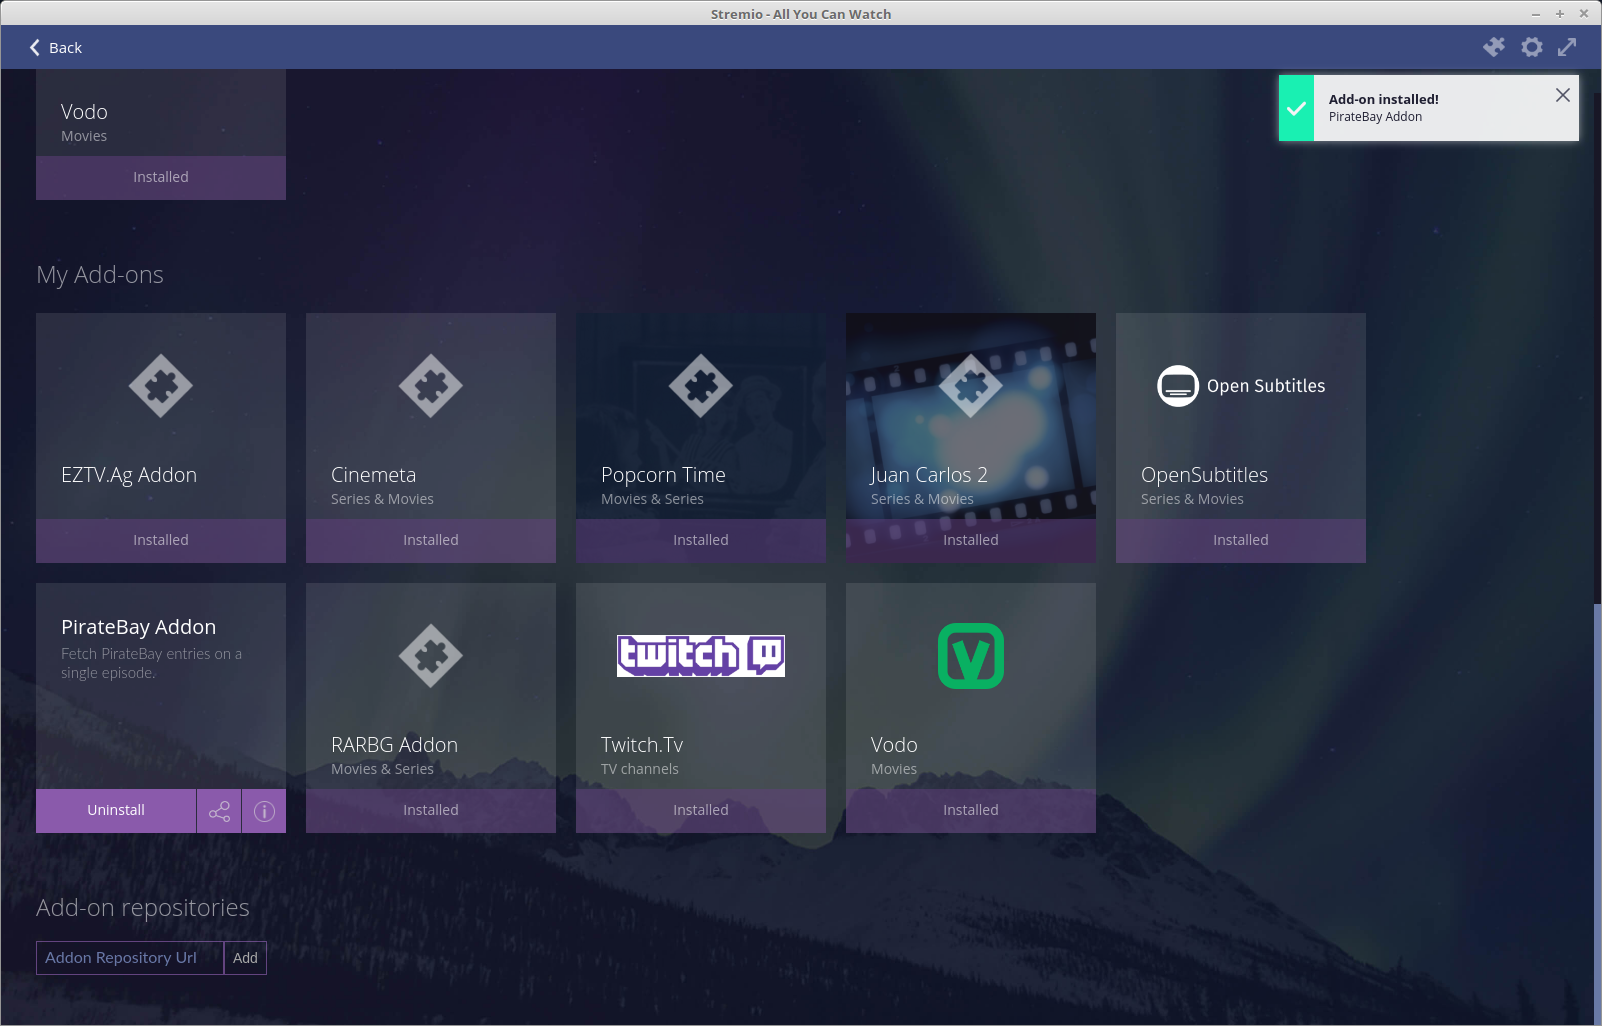This screenshot has width=1602, height=1026.
Task: Click Installed on top Vodo card
Action: coord(161,177)
